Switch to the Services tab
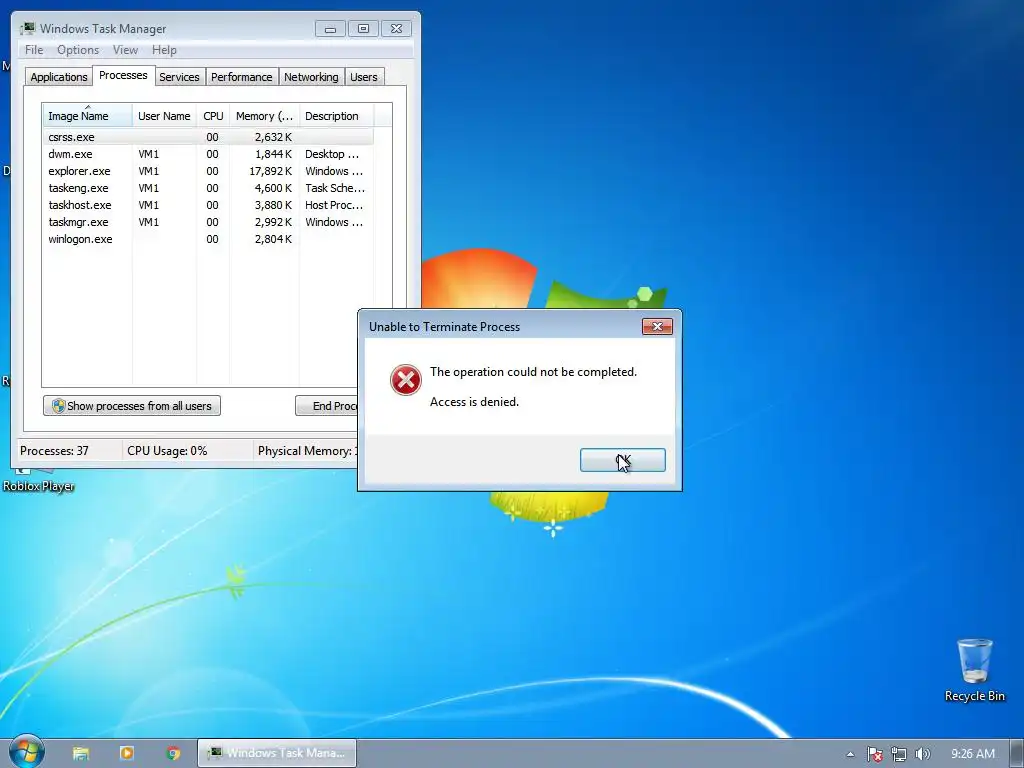The height and width of the screenshot is (768, 1024). (x=179, y=77)
